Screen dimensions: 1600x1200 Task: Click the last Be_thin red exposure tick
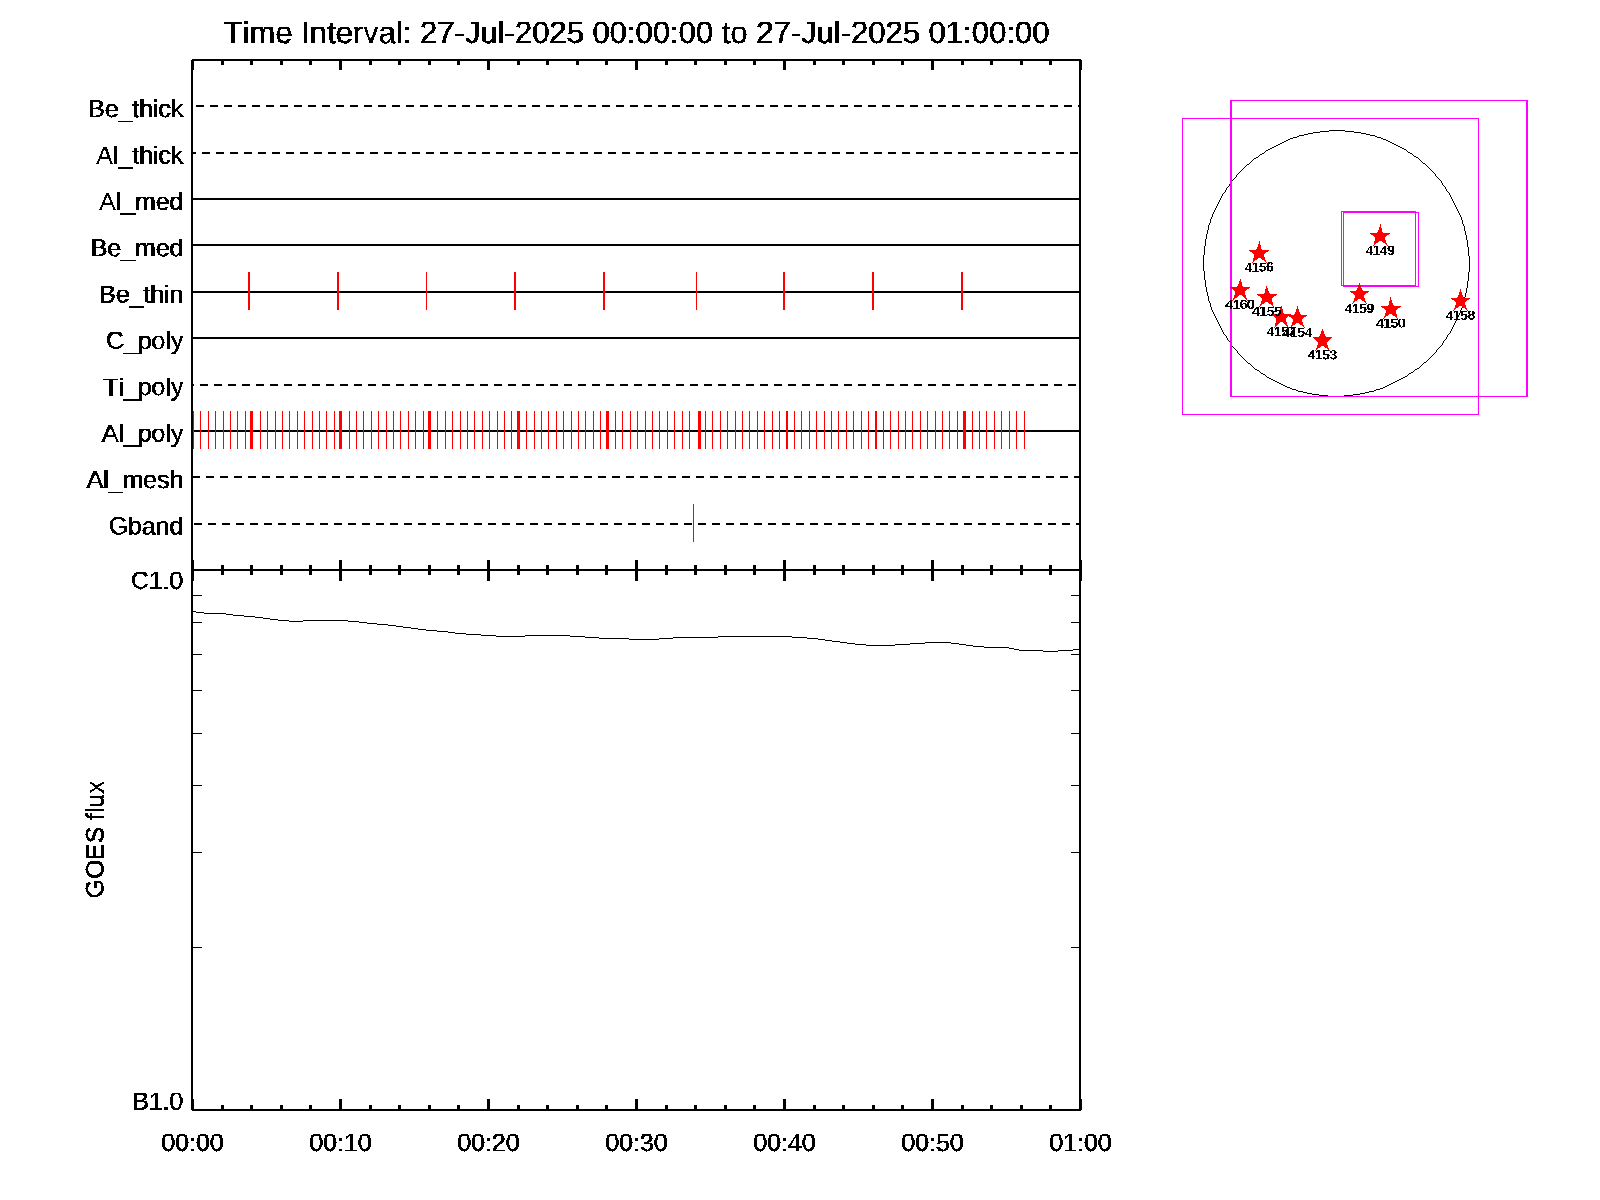962,291
